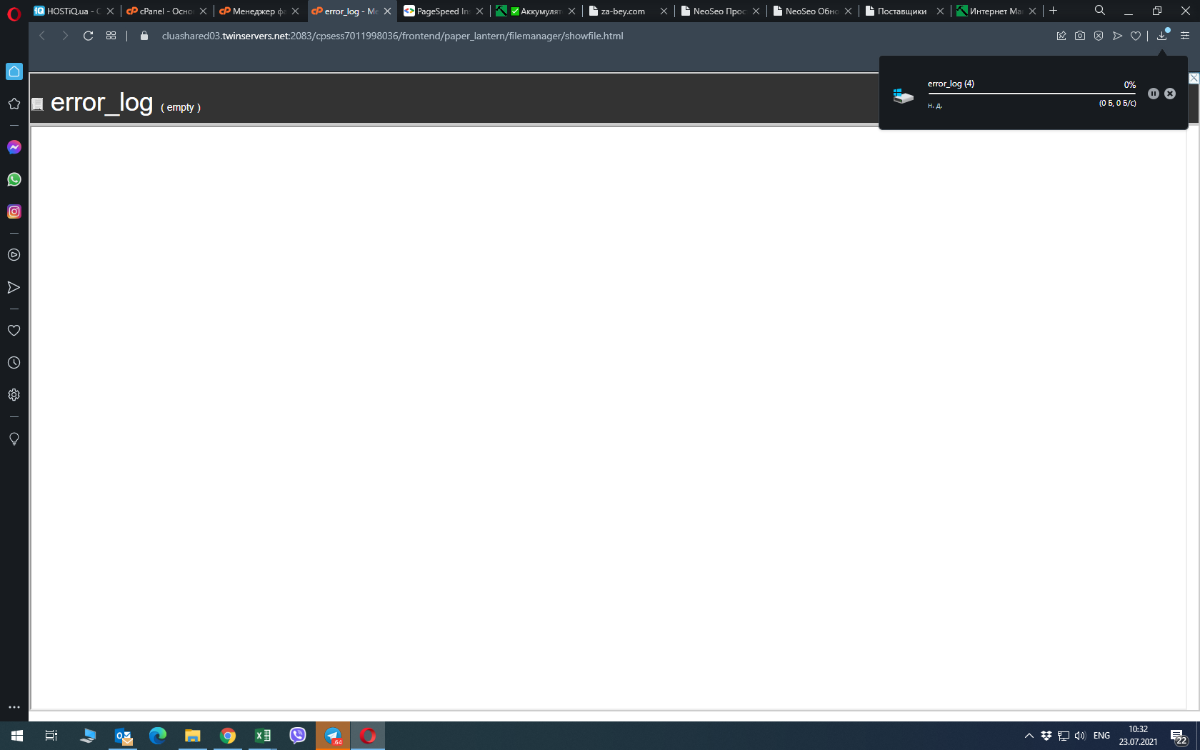1200x750 pixels.
Task: Click the empty error_log content area
Action: click(x=608, y=418)
